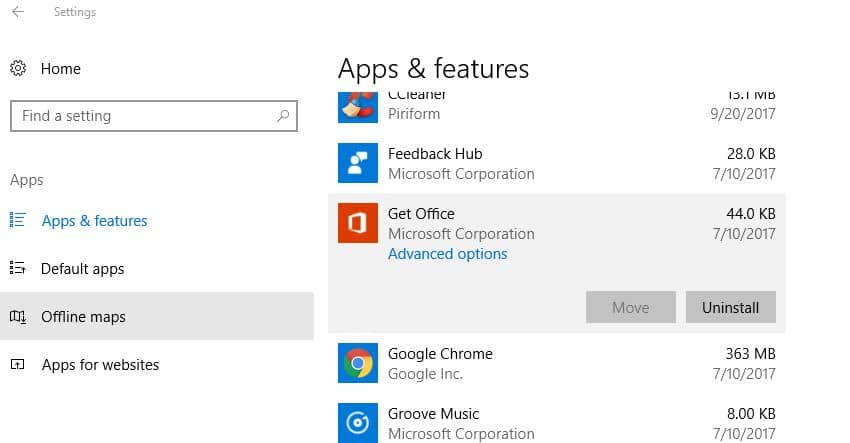Click the Google Chrome app icon
Image resolution: width=850 pixels, height=443 pixels.
tap(357, 363)
